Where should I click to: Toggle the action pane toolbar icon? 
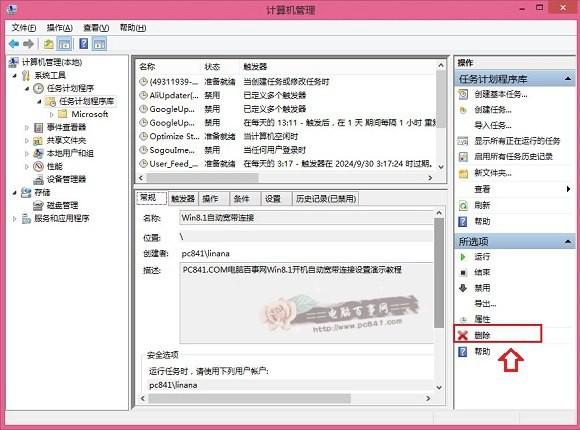pos(100,44)
